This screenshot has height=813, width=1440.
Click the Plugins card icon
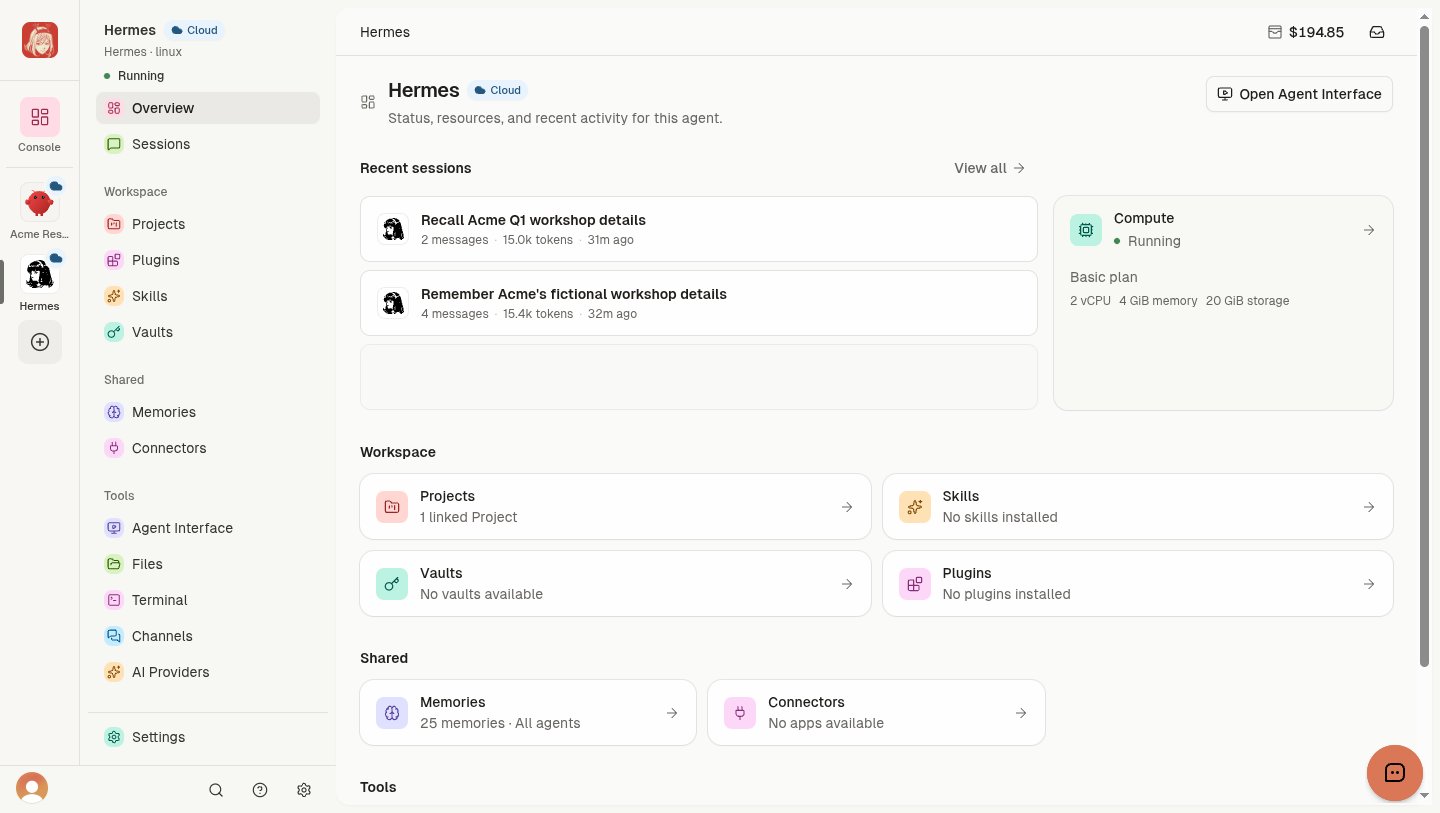pos(914,584)
